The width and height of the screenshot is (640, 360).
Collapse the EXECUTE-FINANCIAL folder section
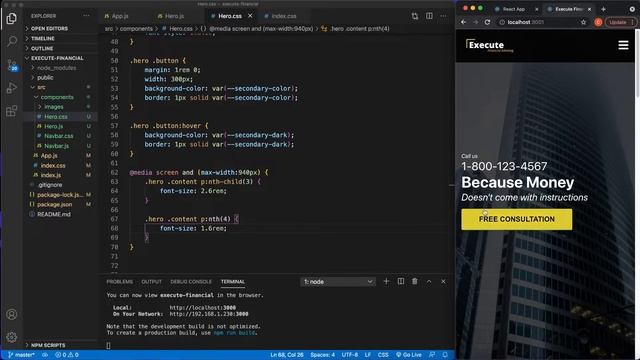(x=57, y=58)
